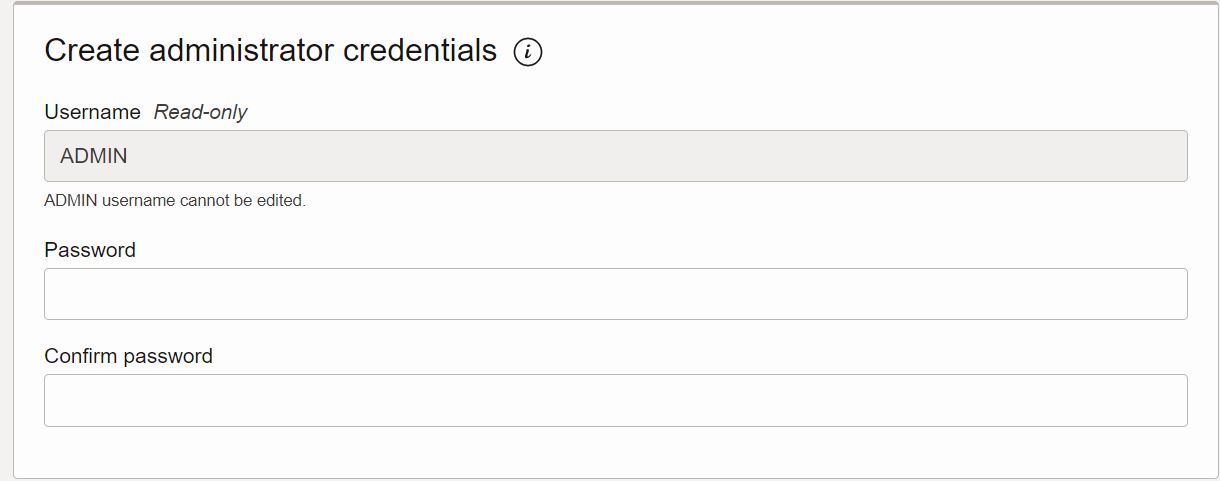This screenshot has width=1220, height=481.
Task: Click the 'ADMIN username cannot be edited' hint
Action: tap(175, 200)
